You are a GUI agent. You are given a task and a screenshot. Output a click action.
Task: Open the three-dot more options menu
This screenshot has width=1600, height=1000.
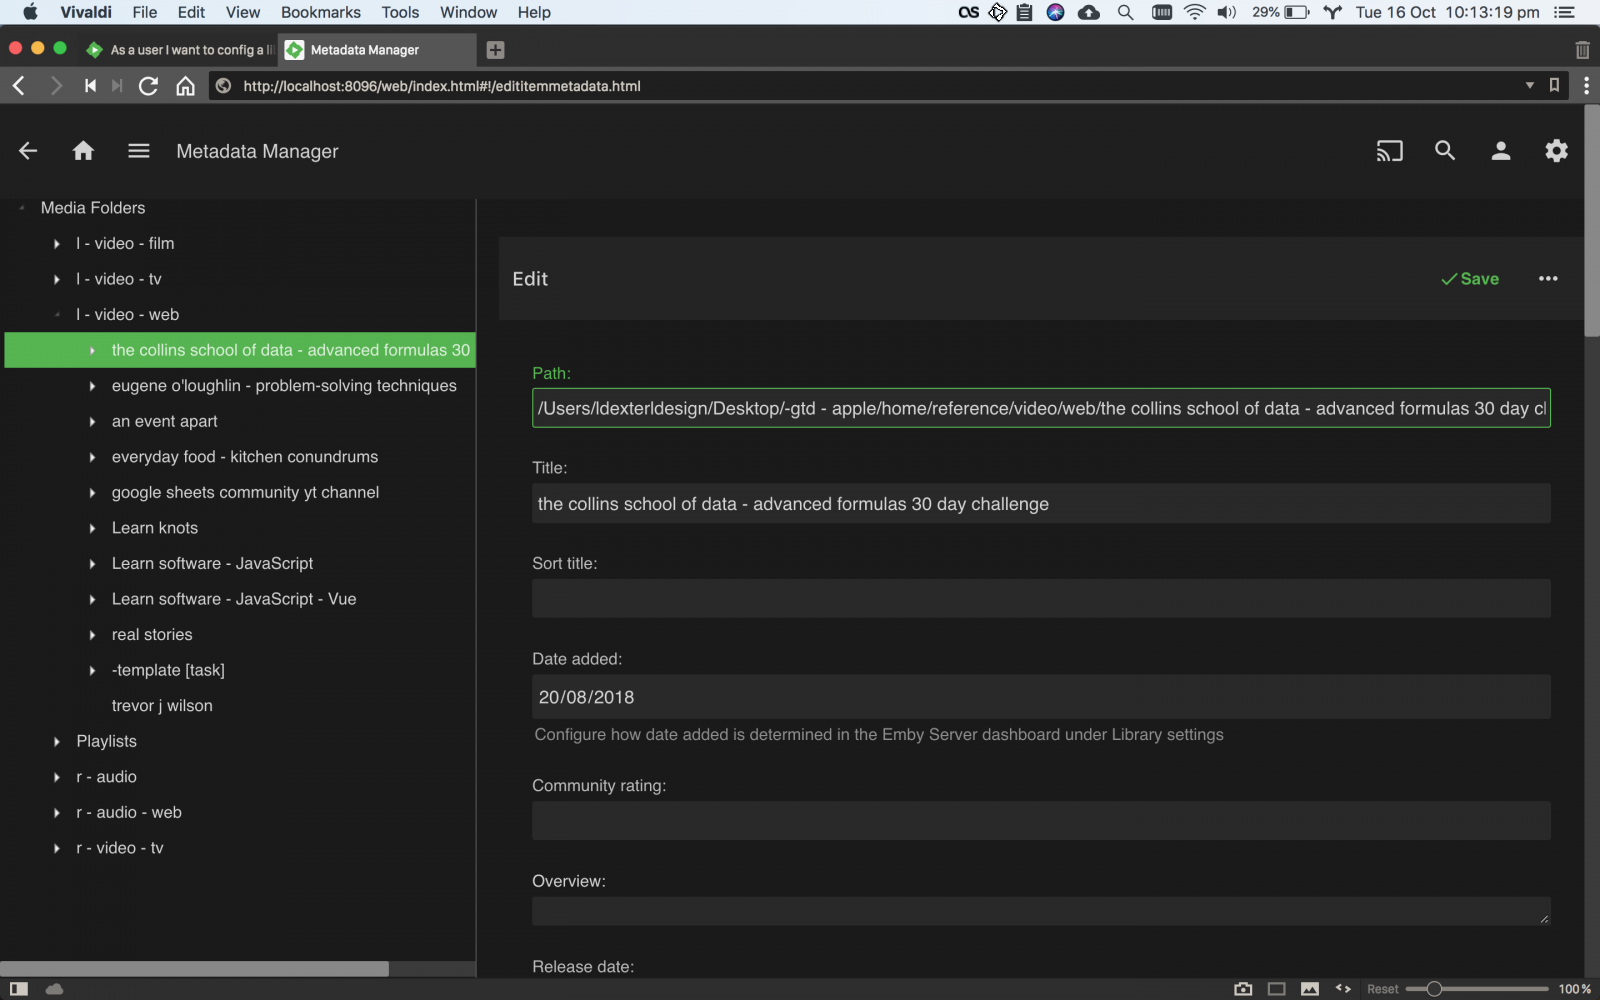(1548, 279)
